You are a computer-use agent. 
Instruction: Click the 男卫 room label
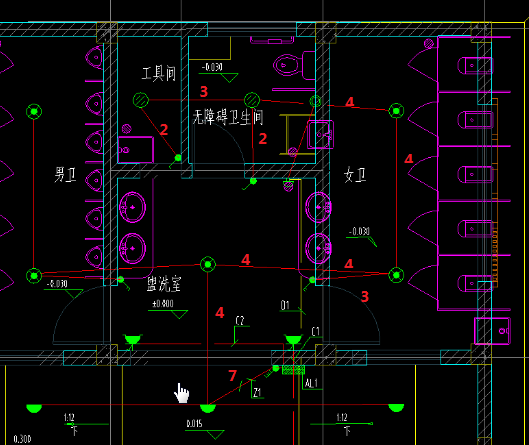coord(65,175)
